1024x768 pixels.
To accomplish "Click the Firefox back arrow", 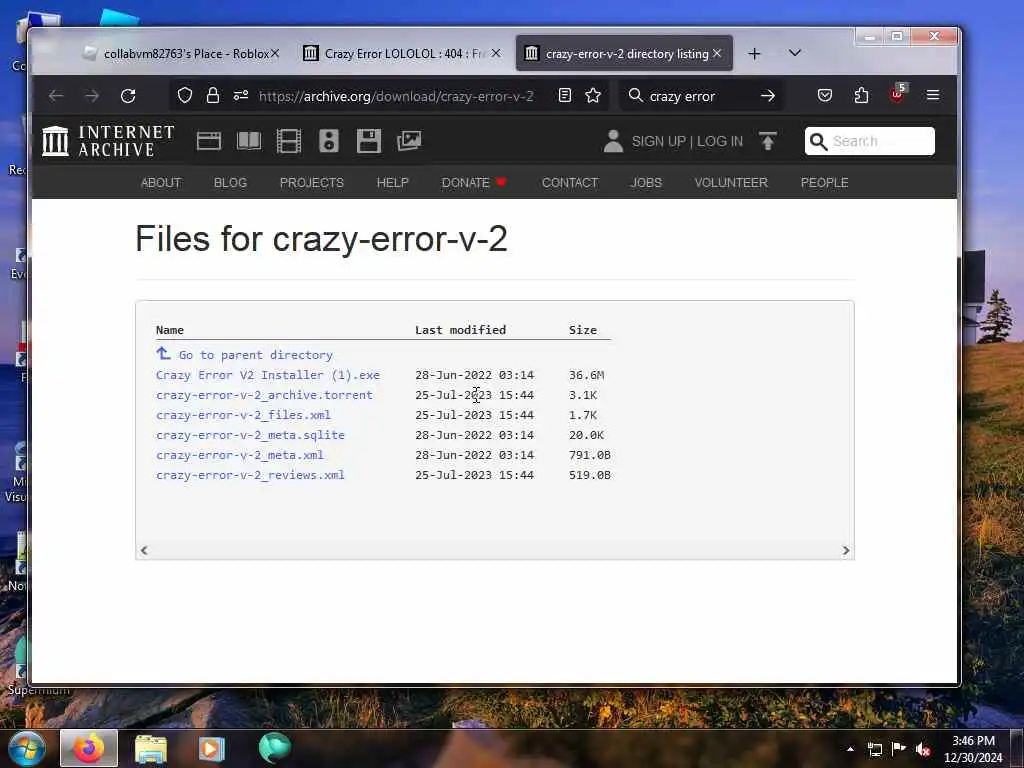I will [56, 96].
